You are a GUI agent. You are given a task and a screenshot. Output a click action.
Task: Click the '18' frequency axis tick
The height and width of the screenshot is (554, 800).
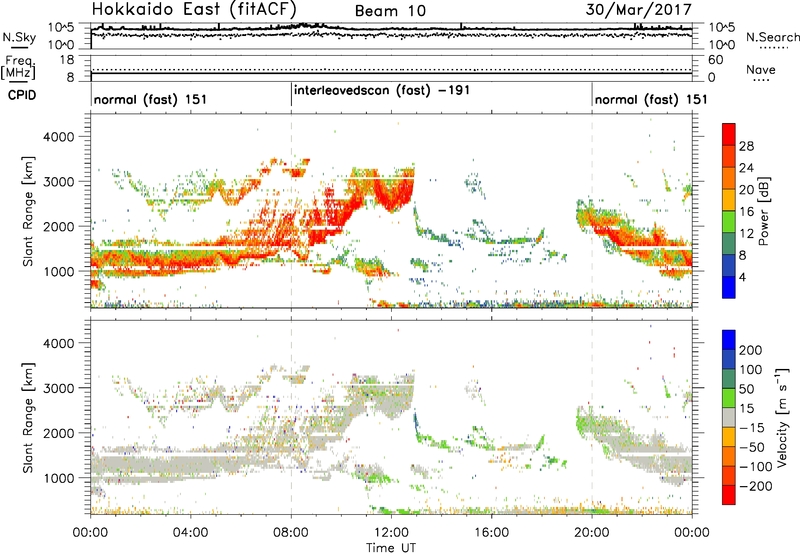(67, 60)
